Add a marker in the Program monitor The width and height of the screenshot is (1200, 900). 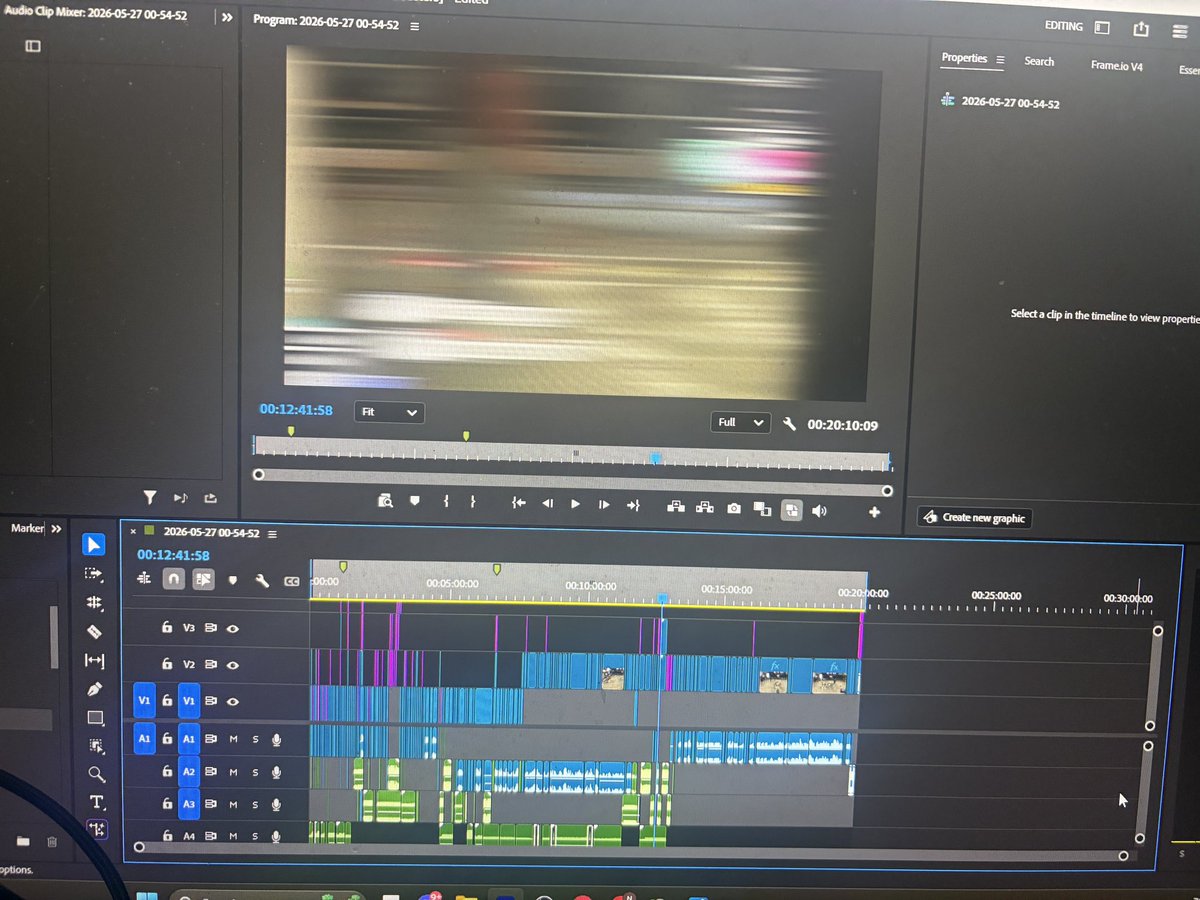pyautogui.click(x=415, y=503)
